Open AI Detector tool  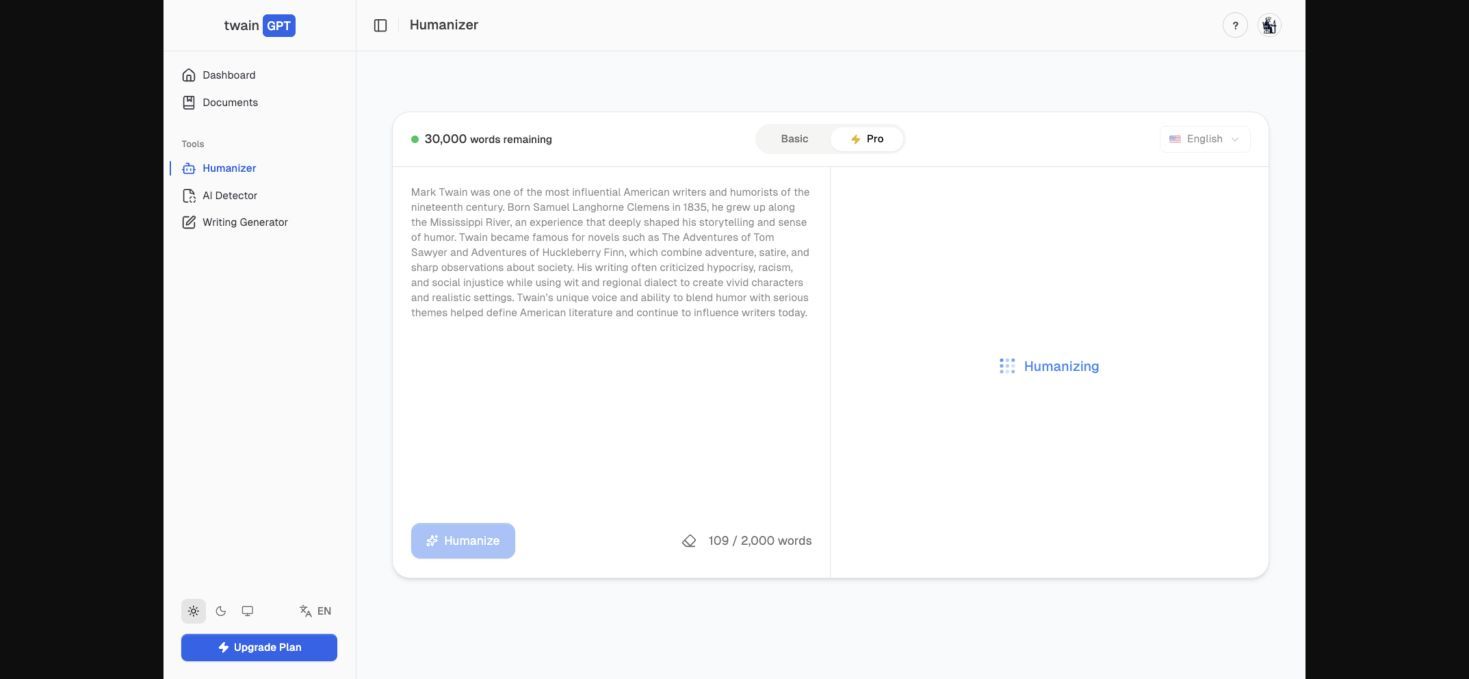coord(220,196)
